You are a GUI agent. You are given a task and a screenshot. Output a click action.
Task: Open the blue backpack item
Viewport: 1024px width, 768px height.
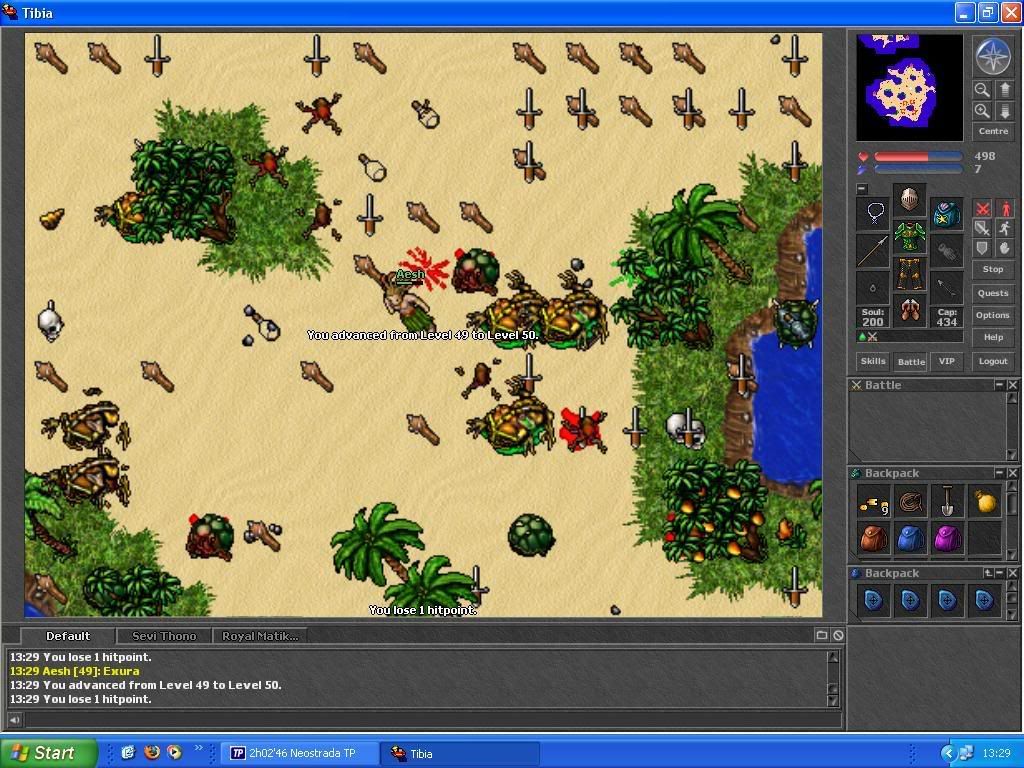[910, 539]
